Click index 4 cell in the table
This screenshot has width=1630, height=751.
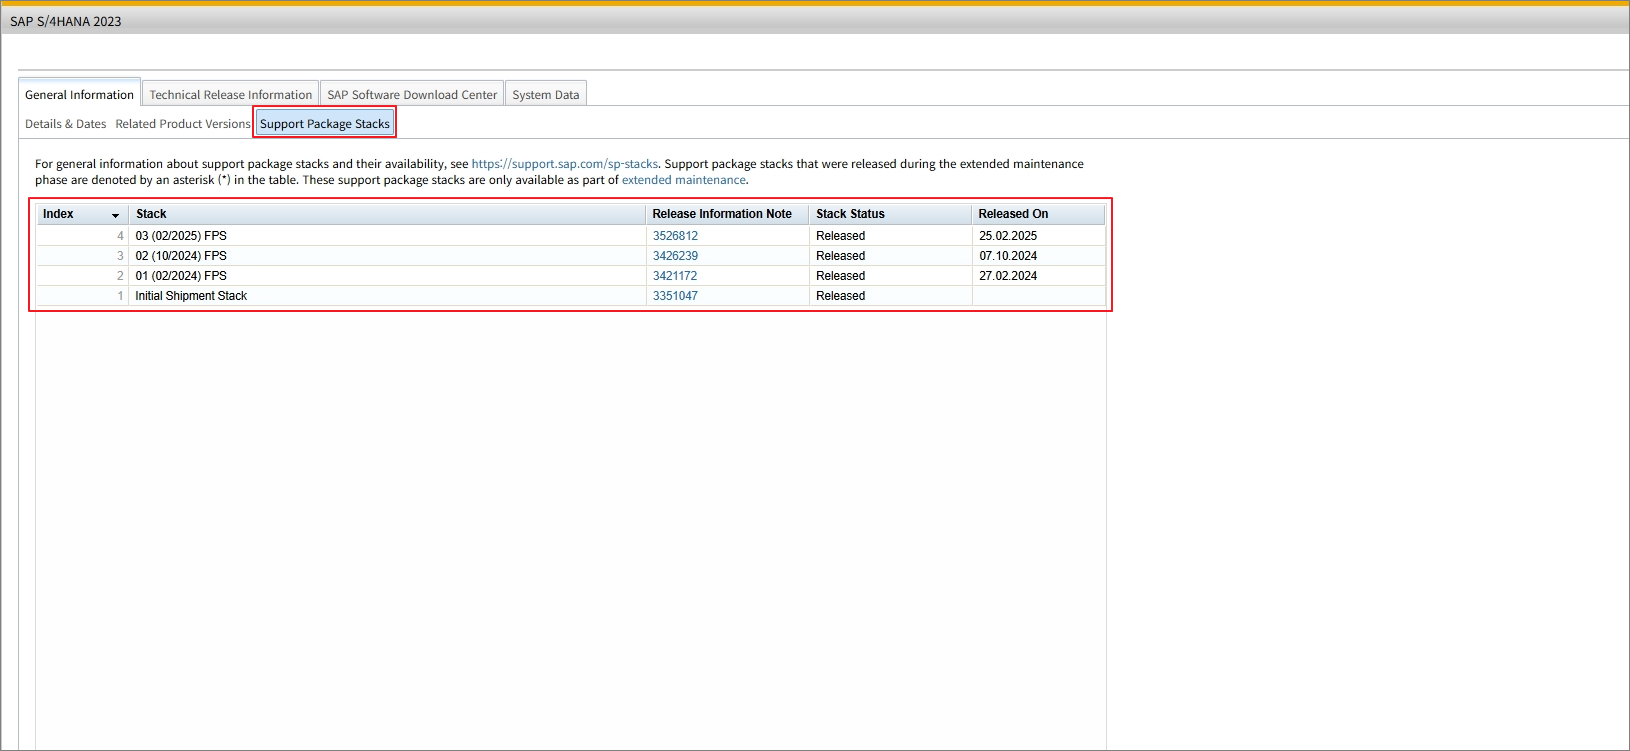(82, 236)
